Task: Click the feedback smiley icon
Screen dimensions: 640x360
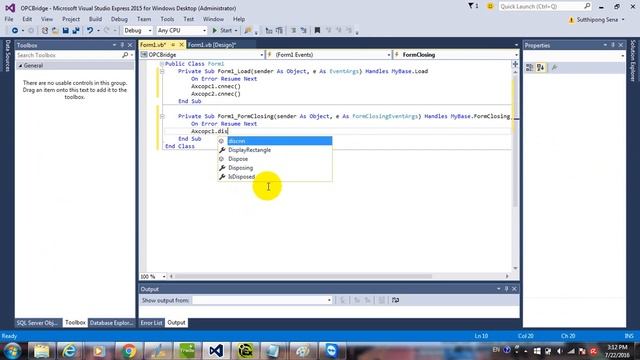Action: (490, 6)
